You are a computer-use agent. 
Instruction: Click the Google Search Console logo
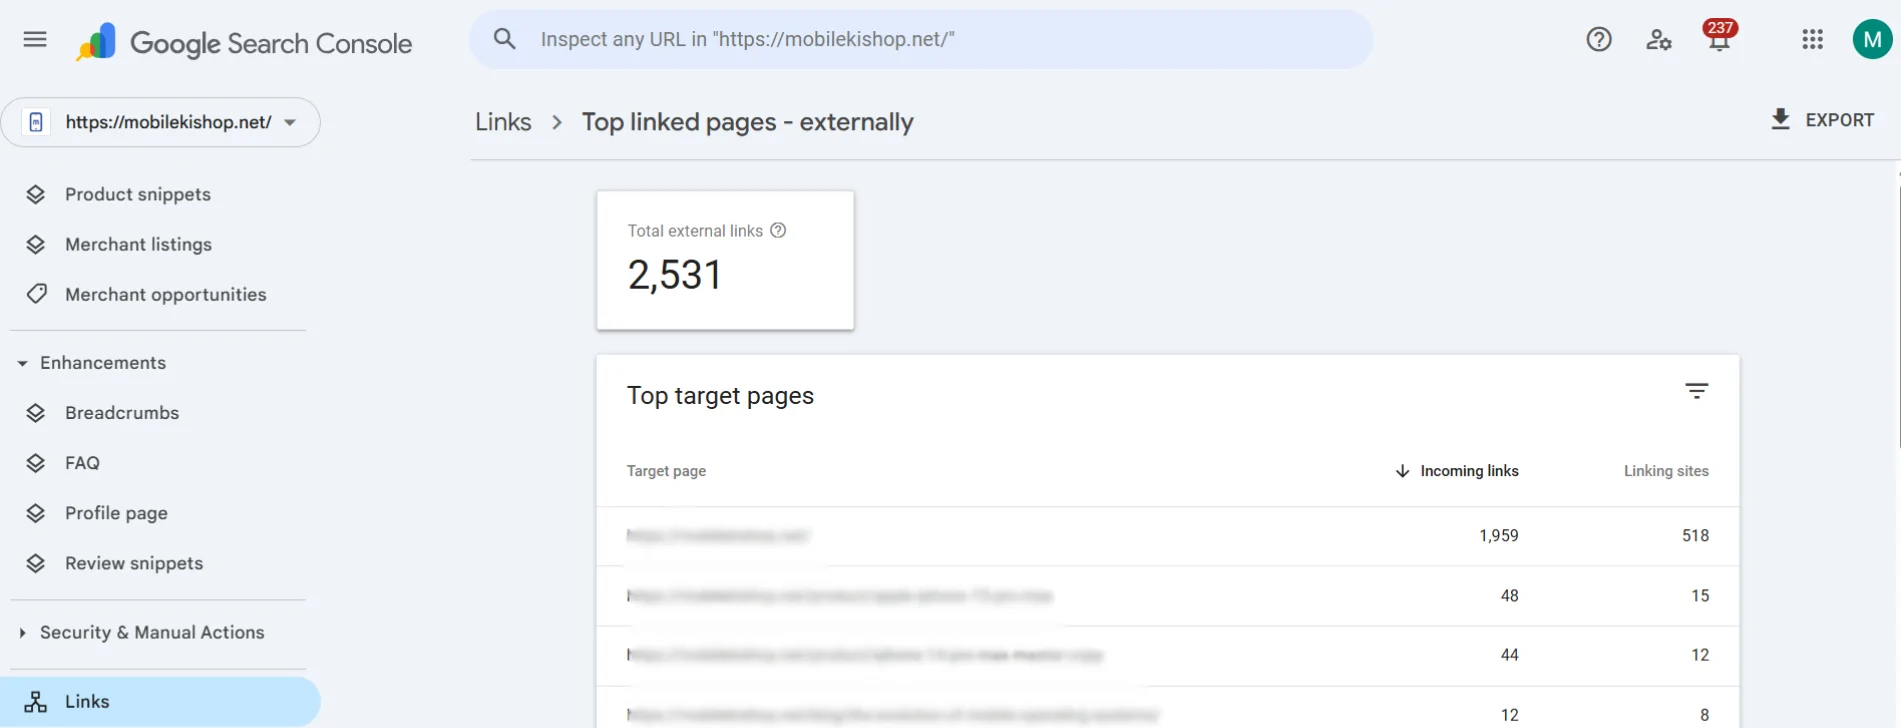[244, 42]
